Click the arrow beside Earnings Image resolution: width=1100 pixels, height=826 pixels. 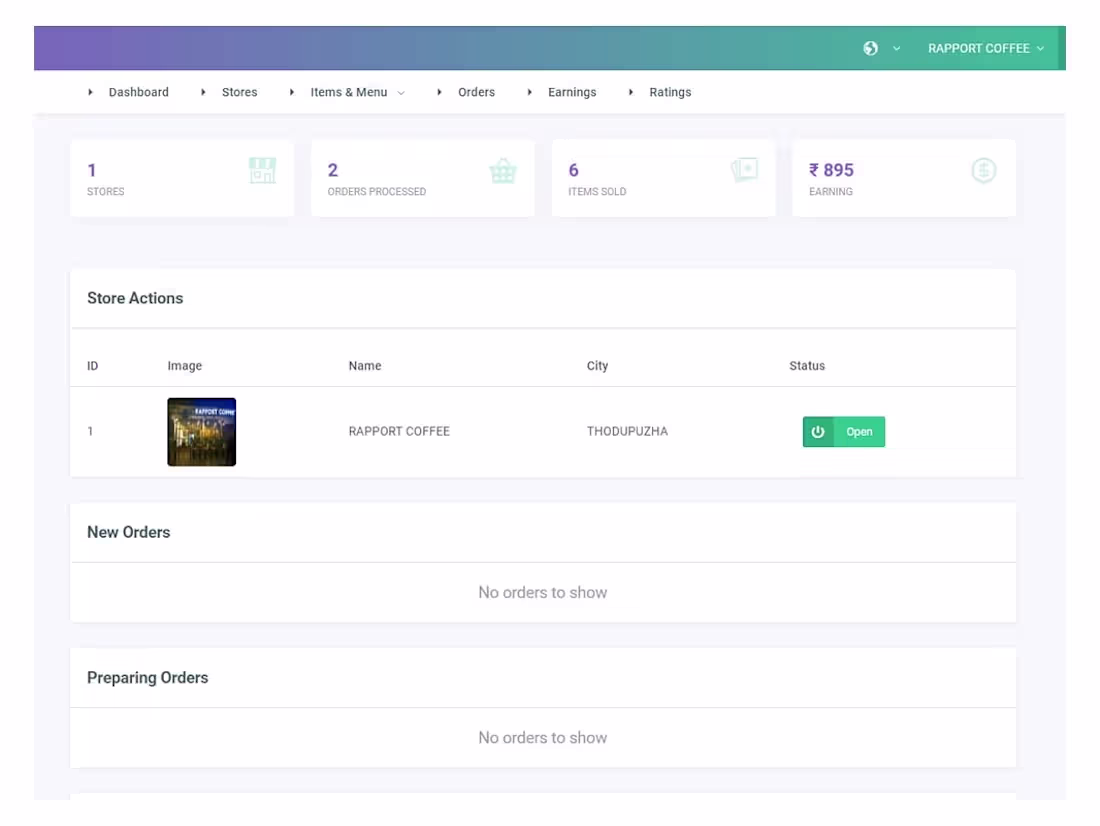[529, 92]
